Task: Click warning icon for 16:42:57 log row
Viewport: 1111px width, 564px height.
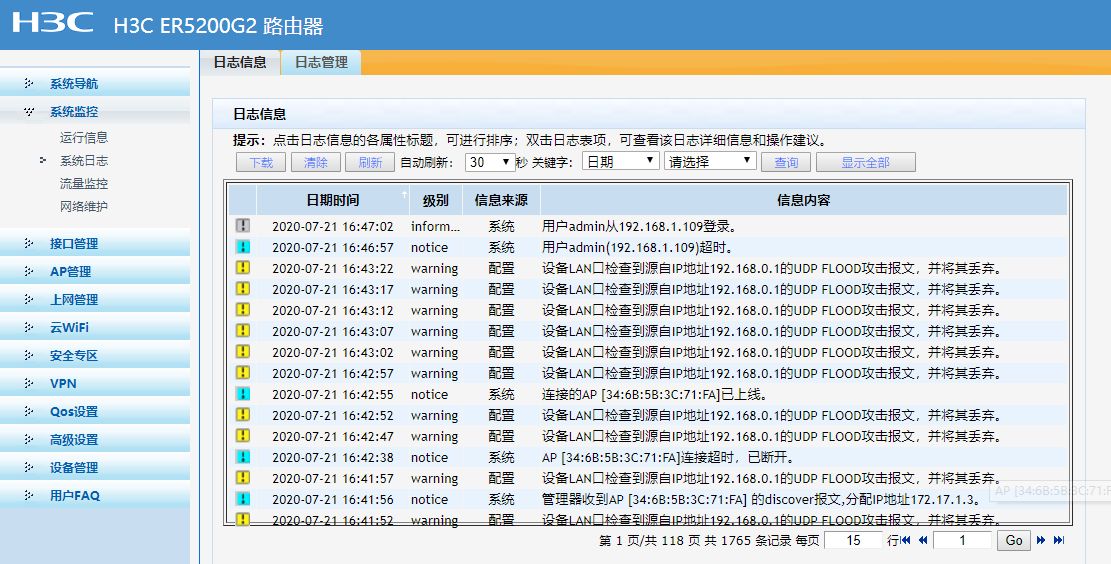Action: pos(243,373)
